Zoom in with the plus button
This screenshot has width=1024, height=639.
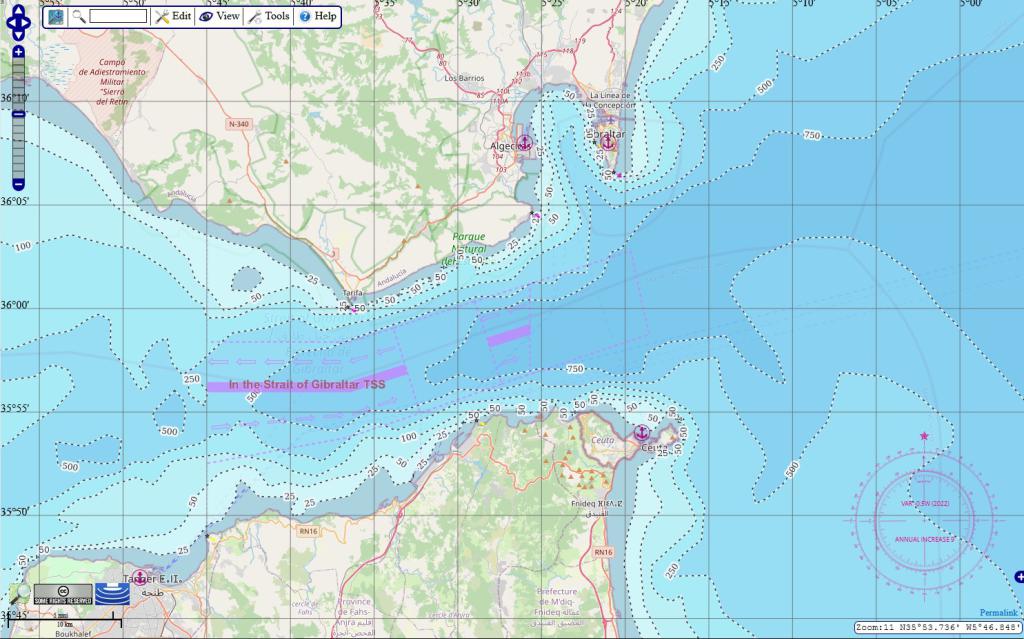(18, 51)
